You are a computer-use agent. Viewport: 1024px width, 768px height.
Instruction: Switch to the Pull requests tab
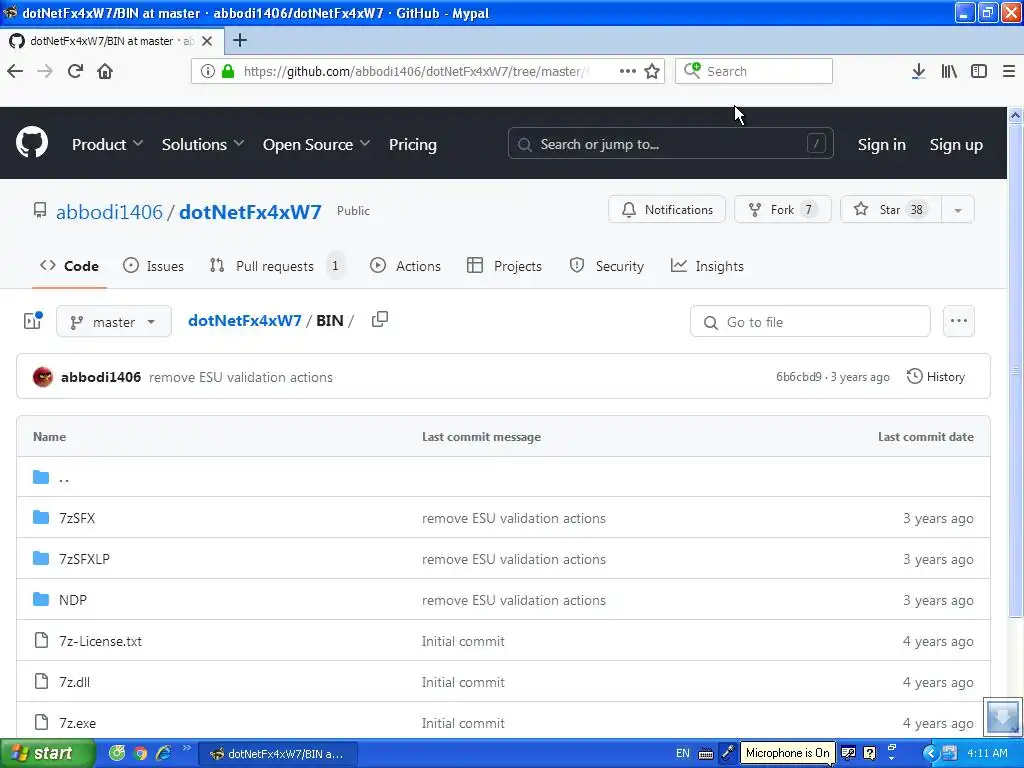pyautogui.click(x=276, y=266)
